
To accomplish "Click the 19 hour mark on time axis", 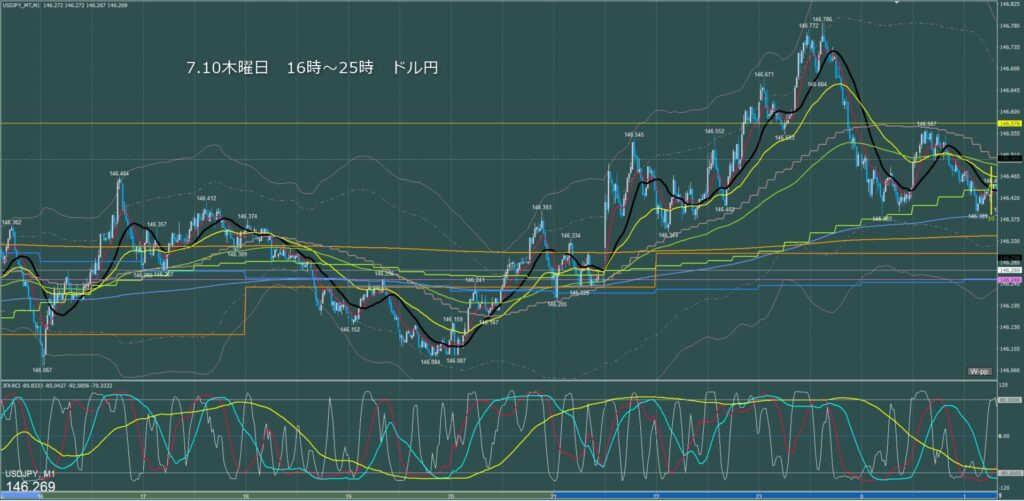I will pos(349,496).
